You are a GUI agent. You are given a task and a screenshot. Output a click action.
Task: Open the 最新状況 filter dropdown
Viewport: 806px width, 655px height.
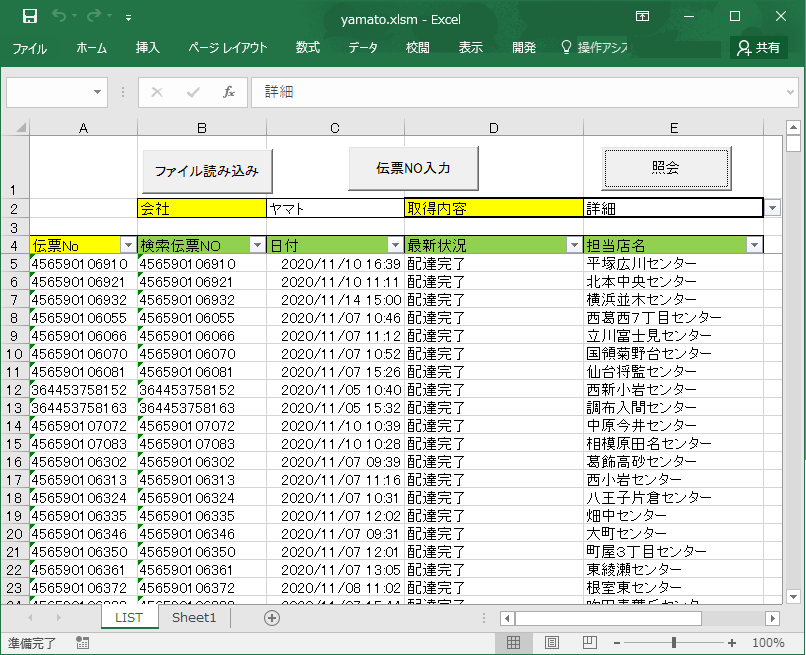(574, 246)
